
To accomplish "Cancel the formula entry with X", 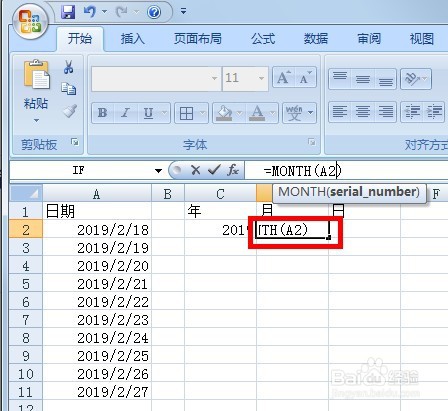I will click(196, 171).
